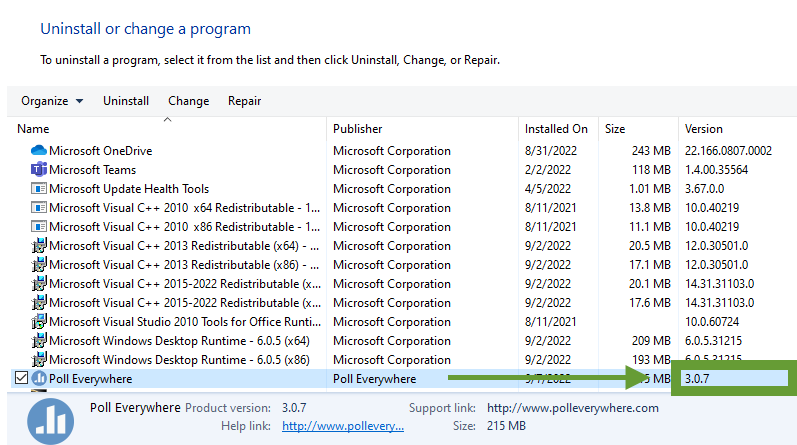
Task: Click the Visual C++ 2013 Redistributable (x64) icon
Action: pyautogui.click(x=39, y=246)
